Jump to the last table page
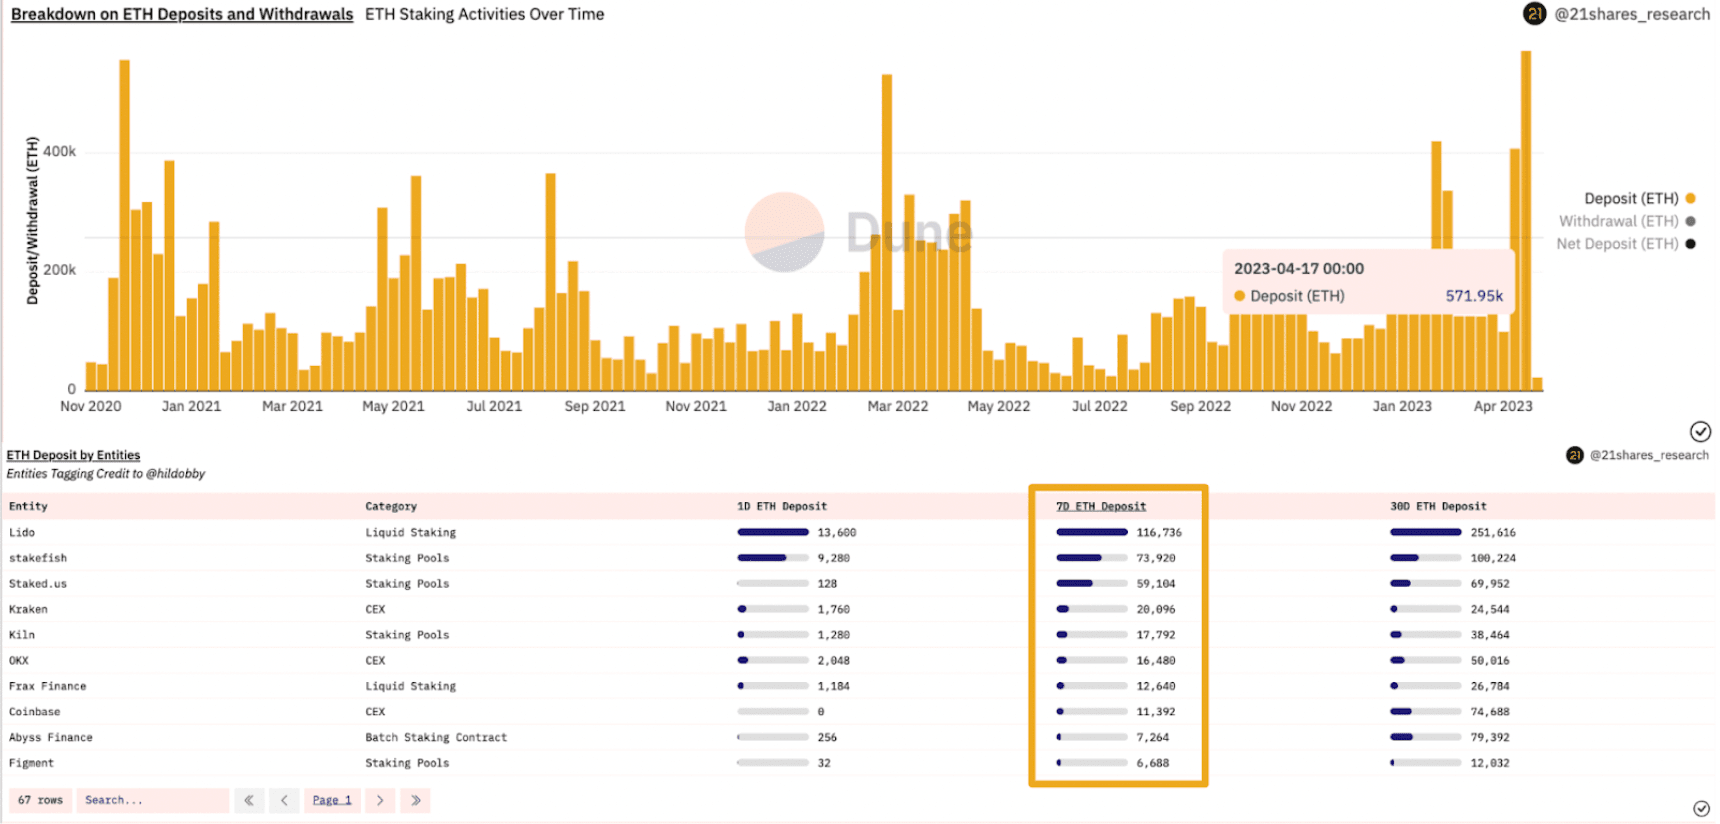1720x824 pixels. (415, 800)
